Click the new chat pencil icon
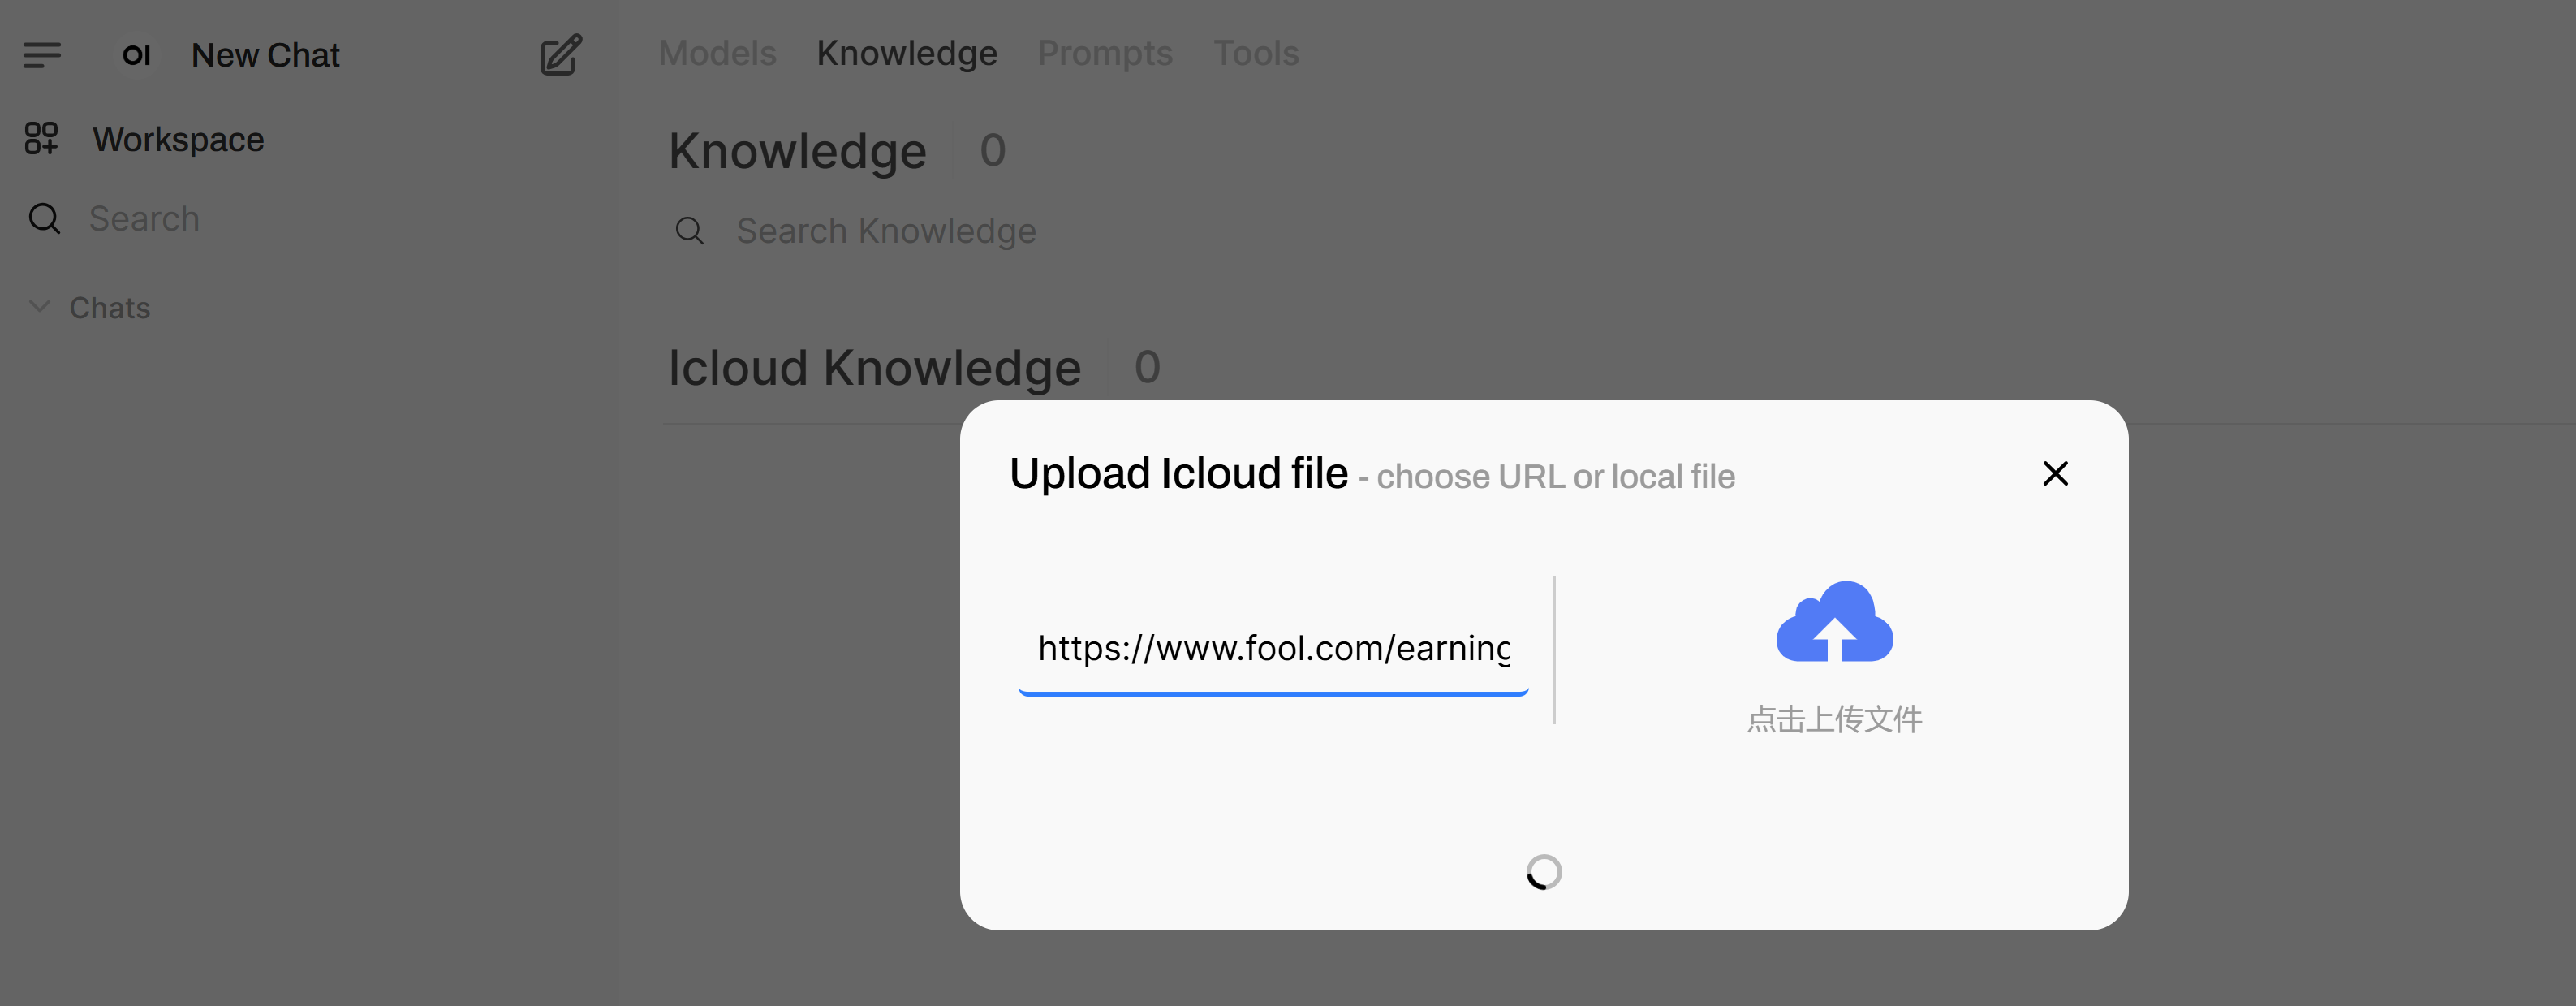The image size is (2576, 1006). tap(561, 56)
